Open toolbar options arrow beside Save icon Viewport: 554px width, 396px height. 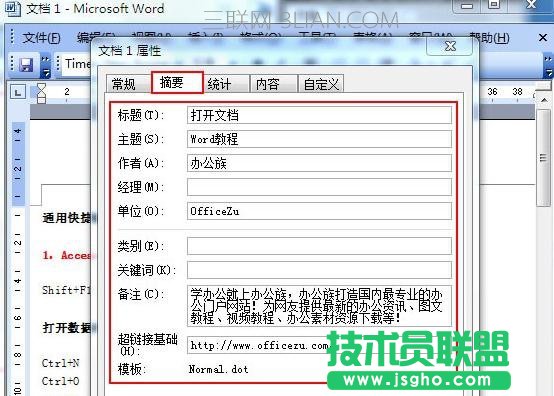[46, 66]
